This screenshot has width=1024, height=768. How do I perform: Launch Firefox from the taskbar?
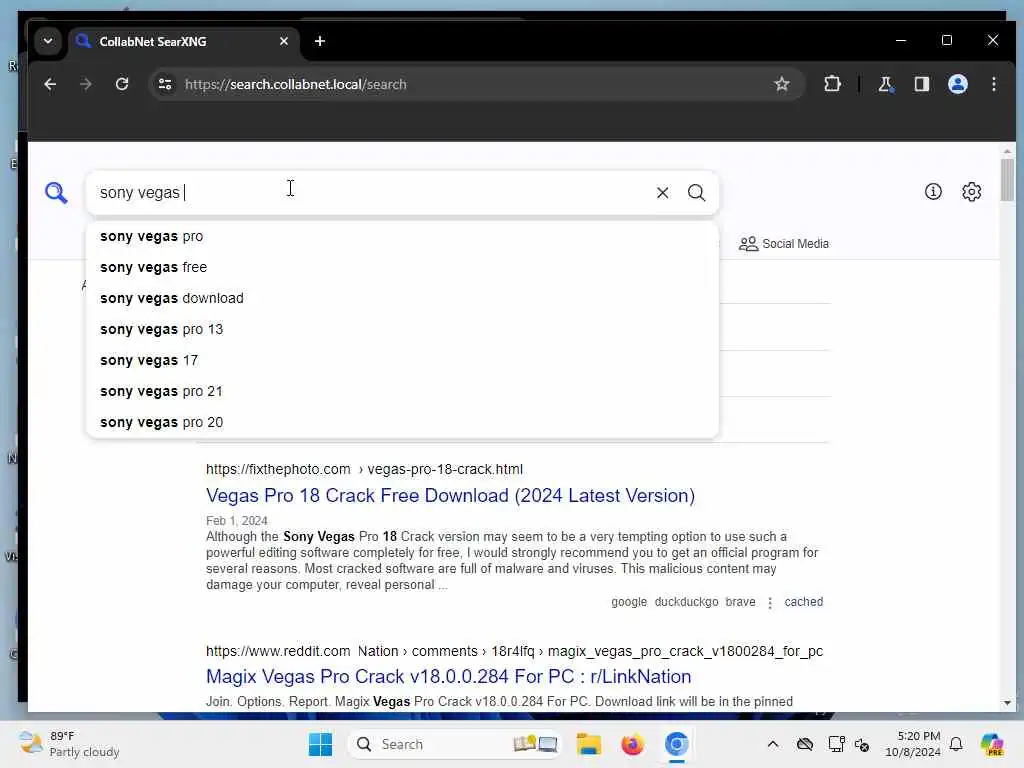click(632, 744)
